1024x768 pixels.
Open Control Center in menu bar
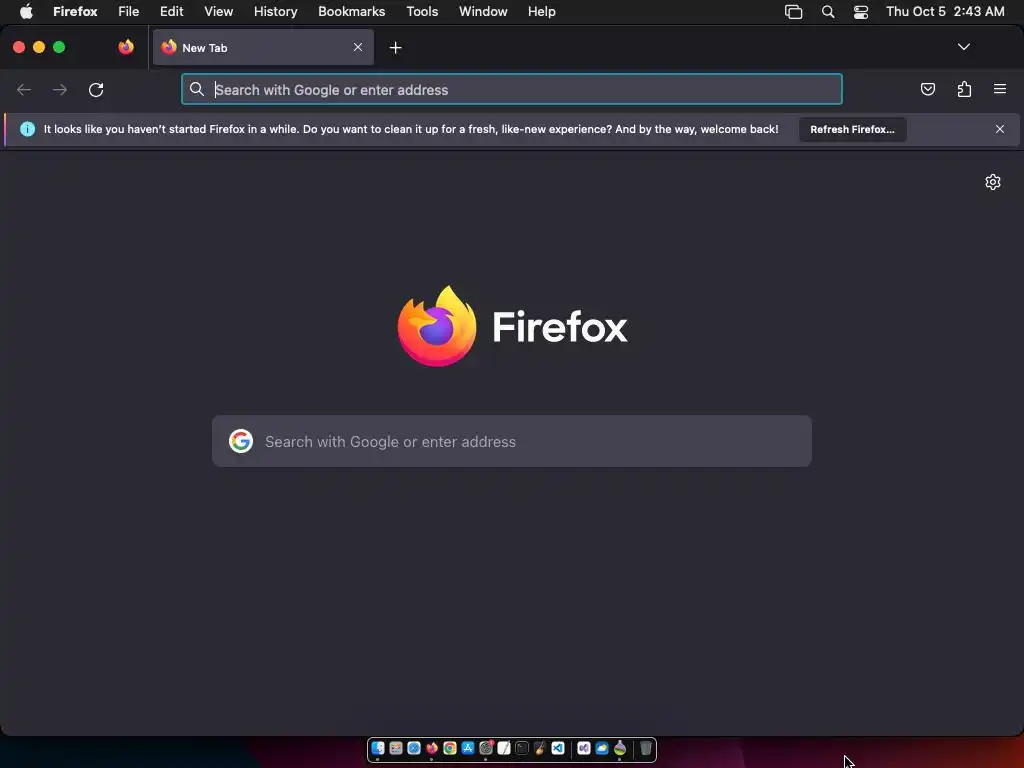coord(861,12)
